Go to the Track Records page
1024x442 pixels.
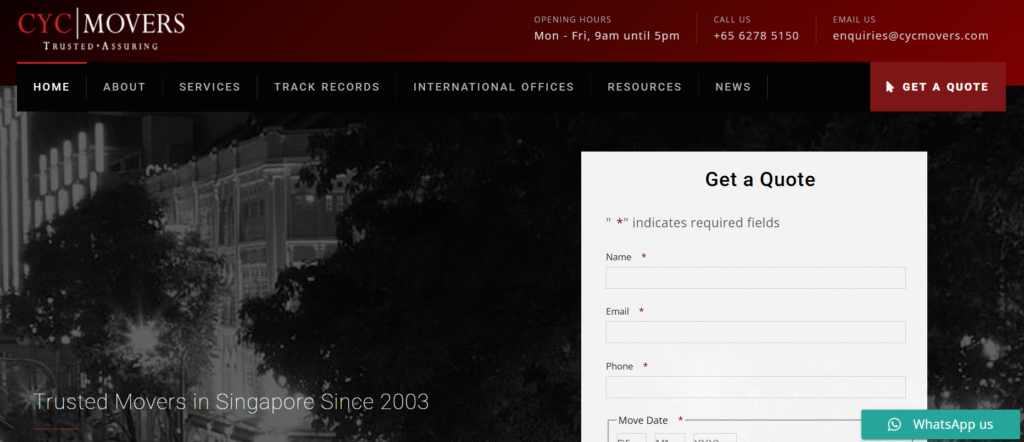327,87
